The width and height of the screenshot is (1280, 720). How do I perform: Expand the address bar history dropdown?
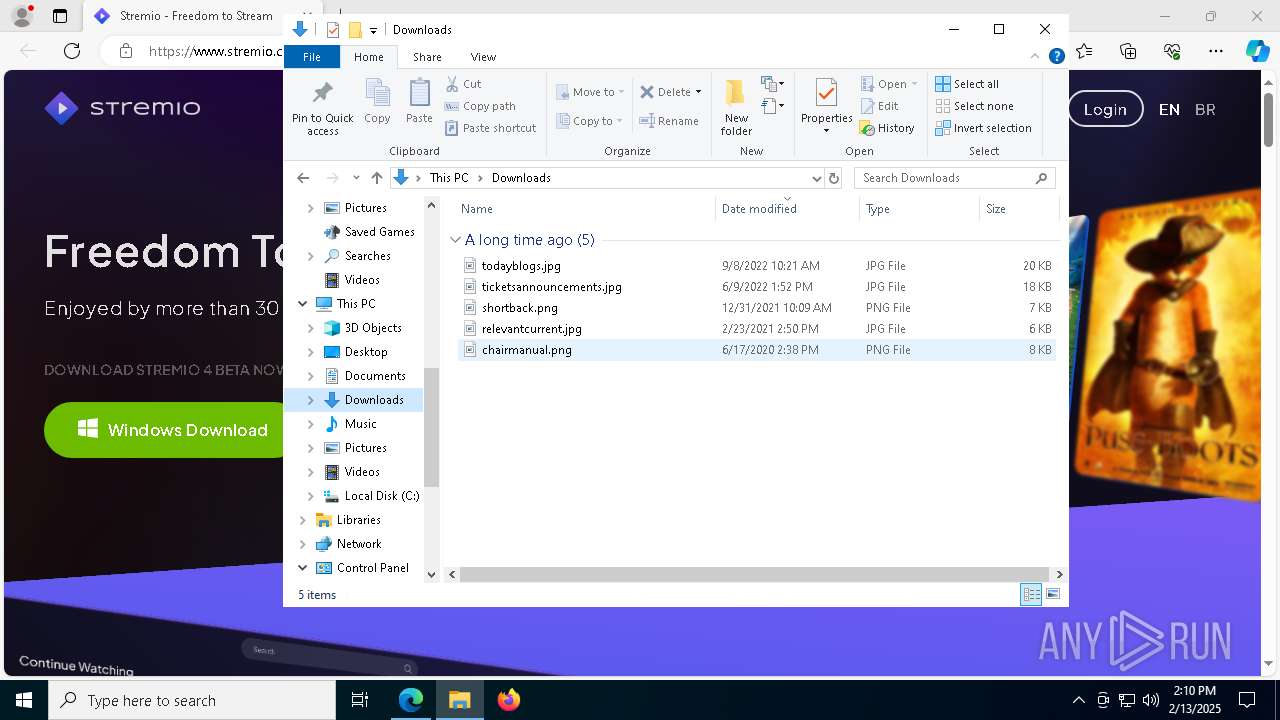(x=816, y=178)
